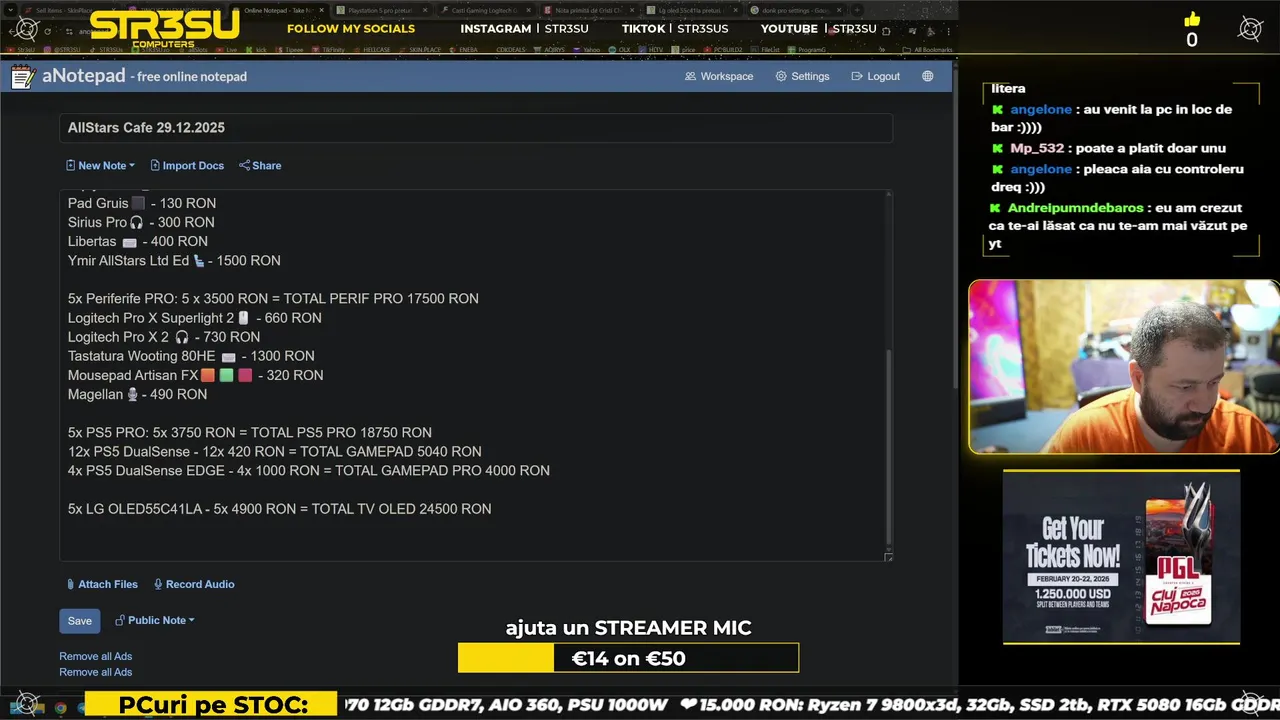The image size is (1280, 720).
Task: Switch to the Sell Items SkinPlace tab
Action: (70, 10)
